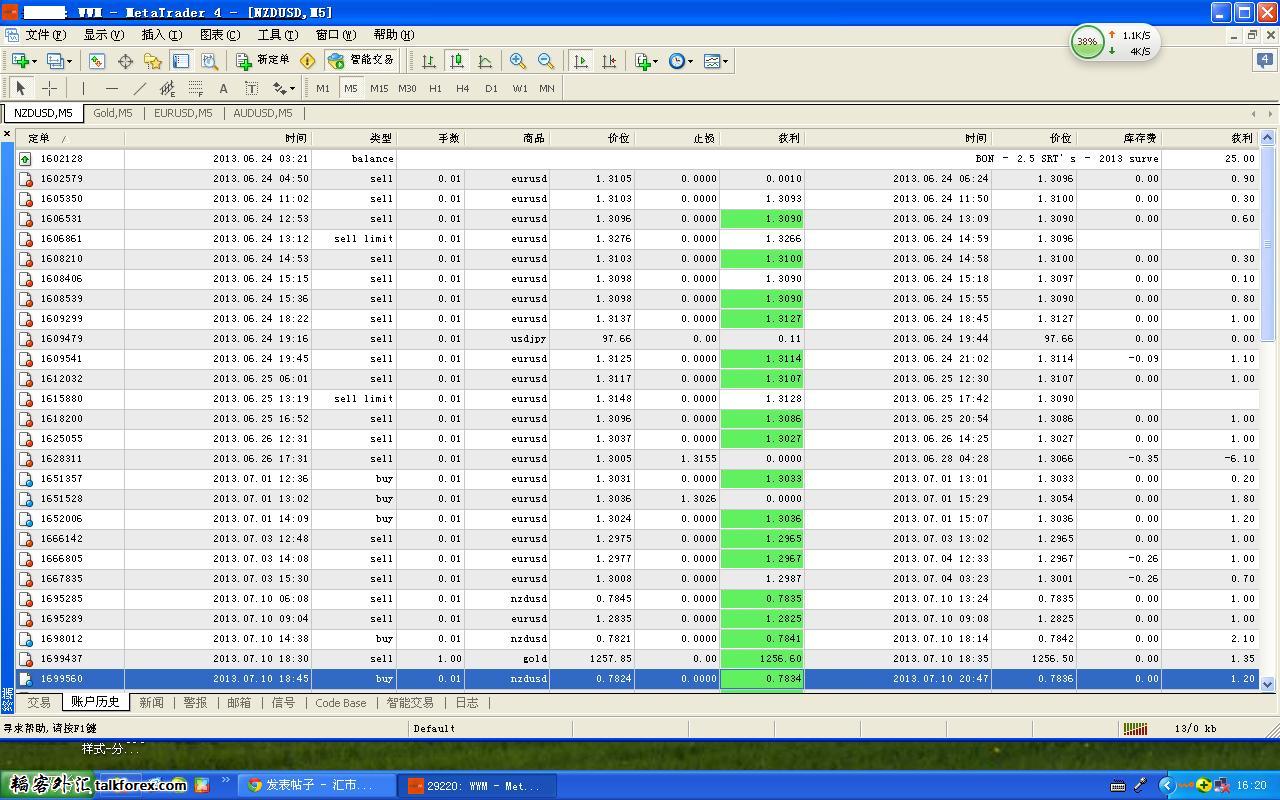1280x800 pixels.
Task: Close the terminal panel with x
Action: (x=7, y=133)
